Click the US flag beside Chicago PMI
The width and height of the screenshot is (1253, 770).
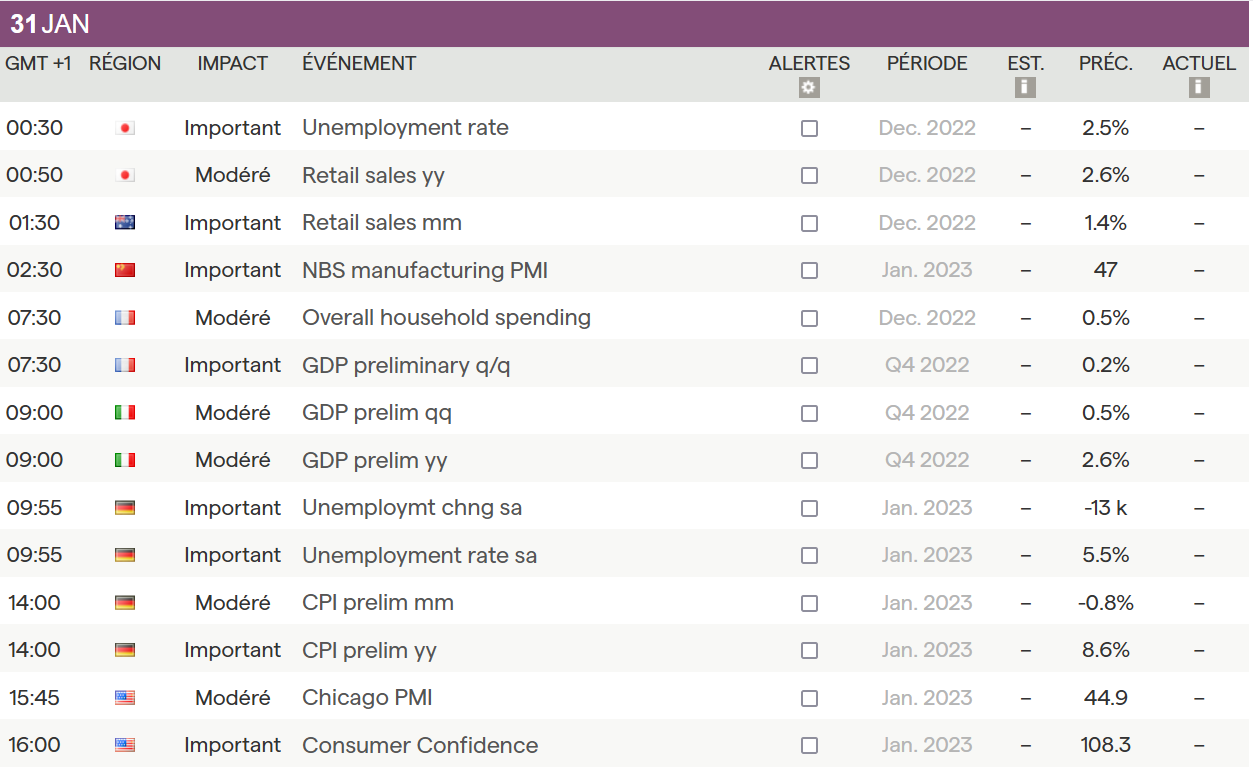click(x=125, y=698)
